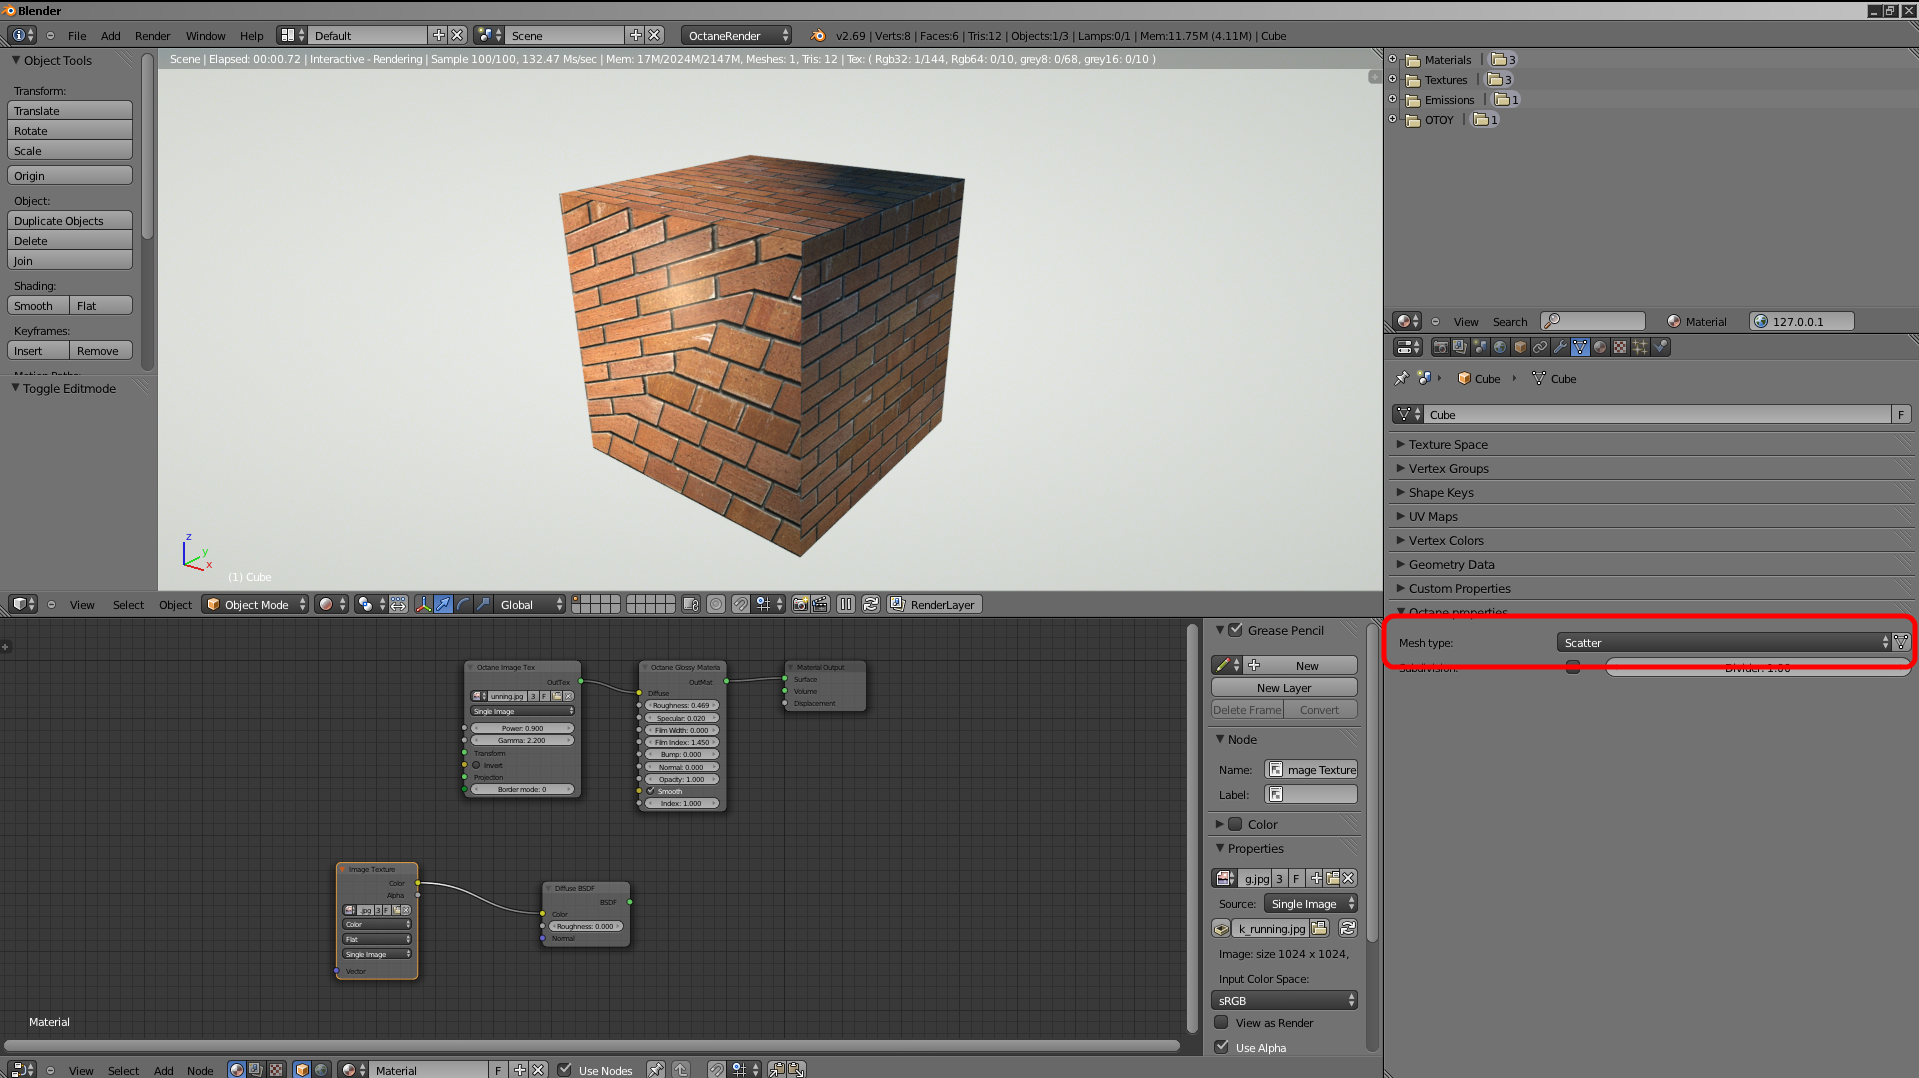This screenshot has height=1078, width=1919.
Task: Reload the k_running.jpg image
Action: (1348, 928)
